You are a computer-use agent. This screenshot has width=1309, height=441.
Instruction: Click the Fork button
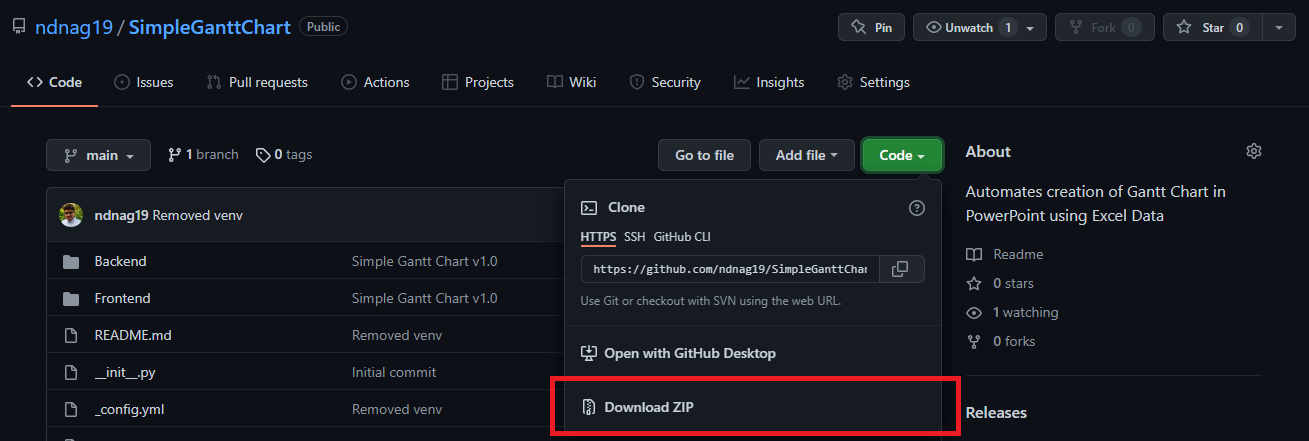pos(1104,27)
